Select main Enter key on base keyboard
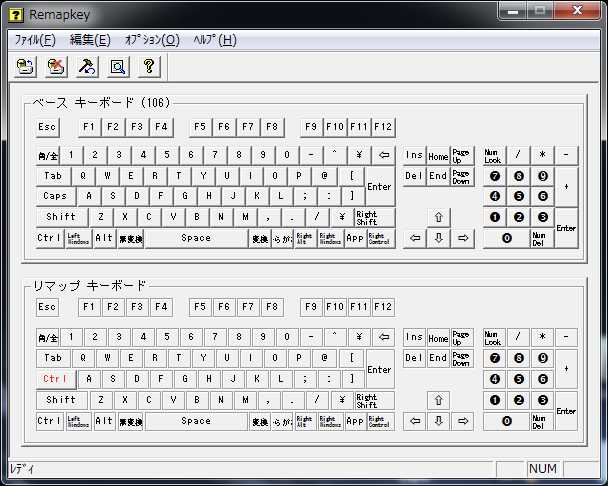This screenshot has width=608, height=486. [x=380, y=187]
